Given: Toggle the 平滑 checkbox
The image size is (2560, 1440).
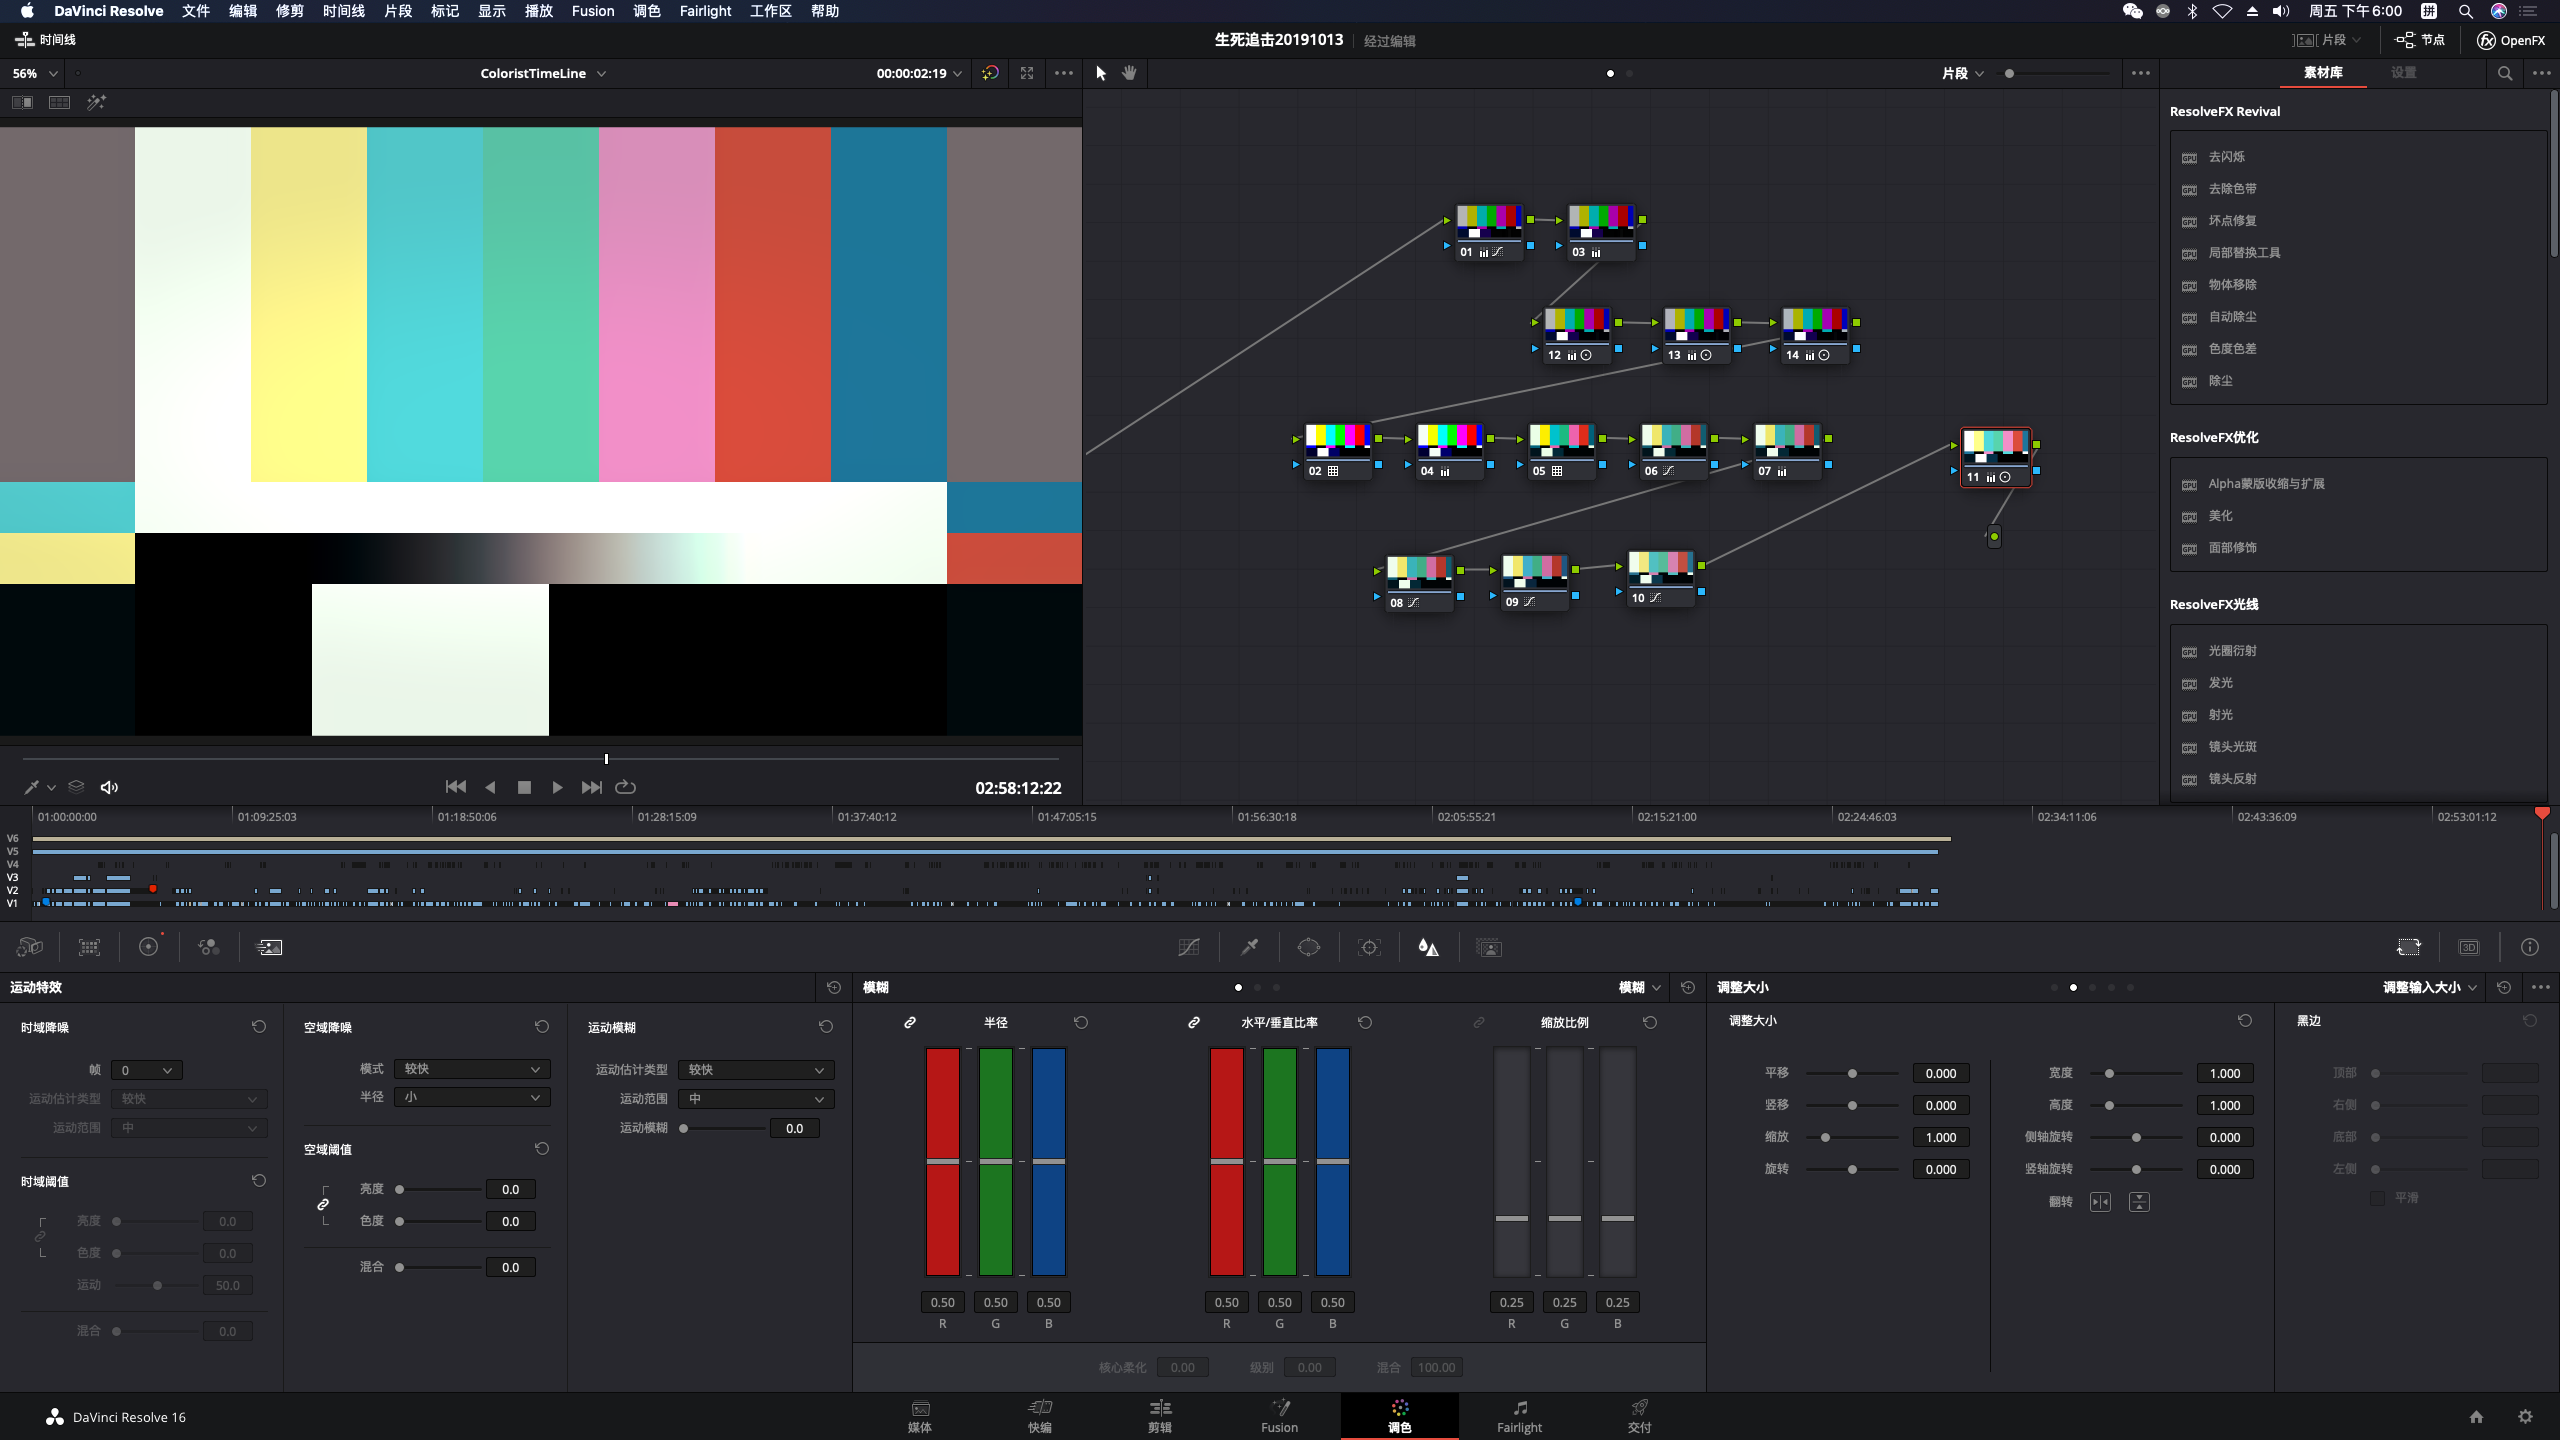Looking at the screenshot, I should click(2377, 1197).
